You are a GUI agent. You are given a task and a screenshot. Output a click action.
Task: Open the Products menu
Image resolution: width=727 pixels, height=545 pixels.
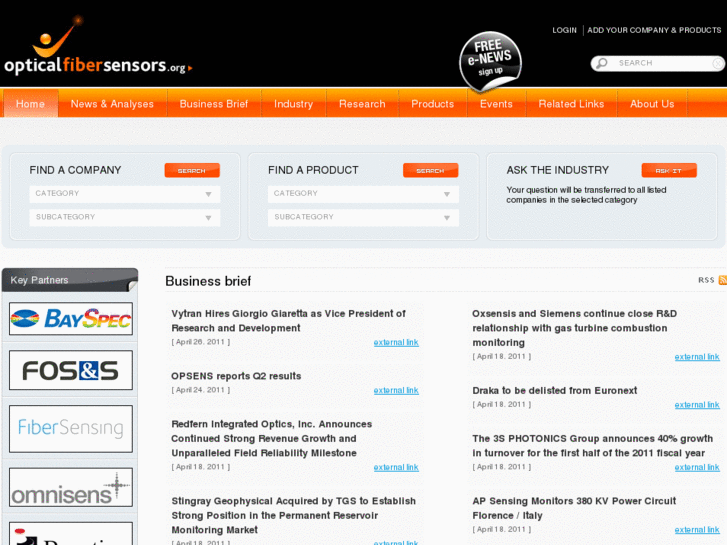click(433, 103)
